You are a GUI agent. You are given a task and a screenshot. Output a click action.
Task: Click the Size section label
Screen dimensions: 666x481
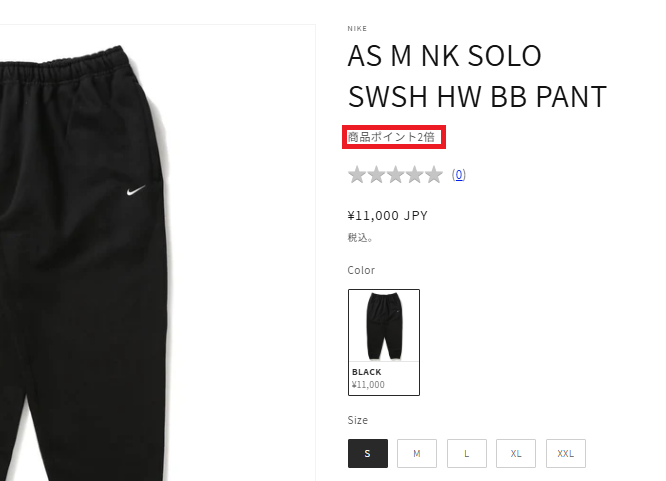click(x=358, y=420)
